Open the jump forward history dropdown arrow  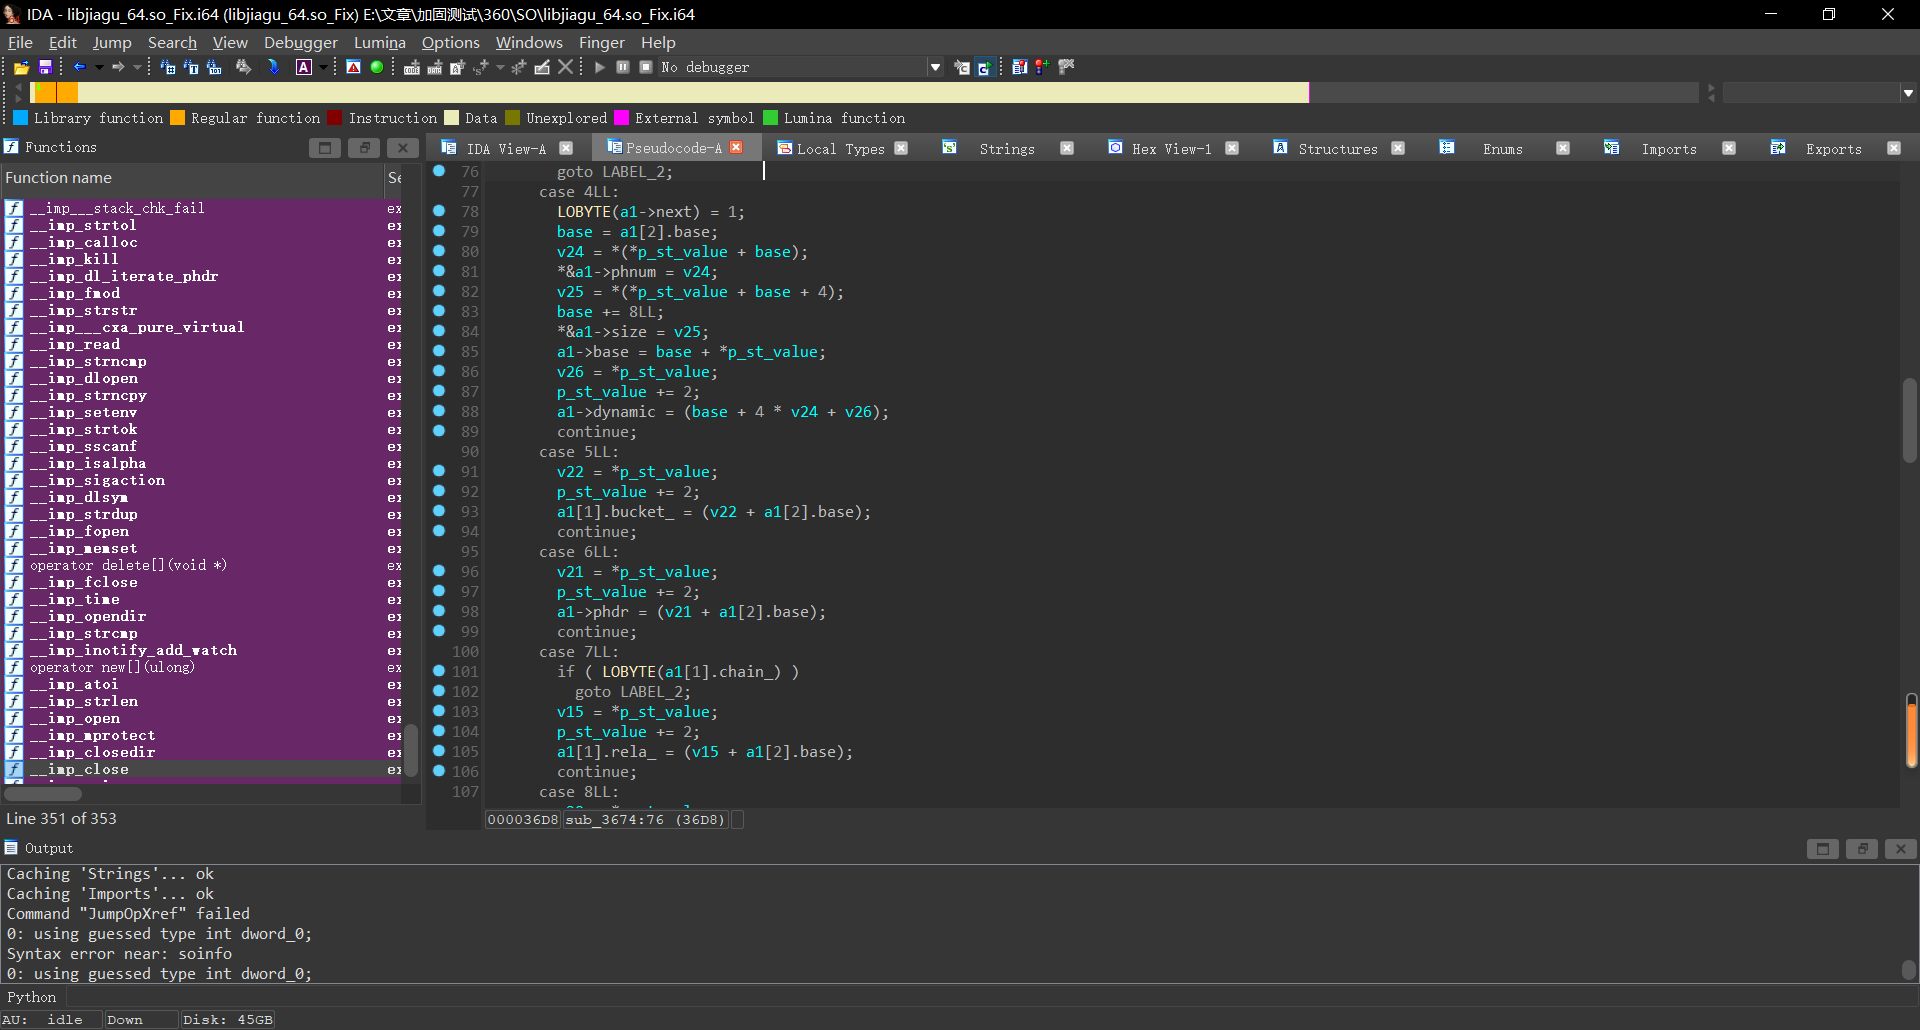tap(138, 67)
